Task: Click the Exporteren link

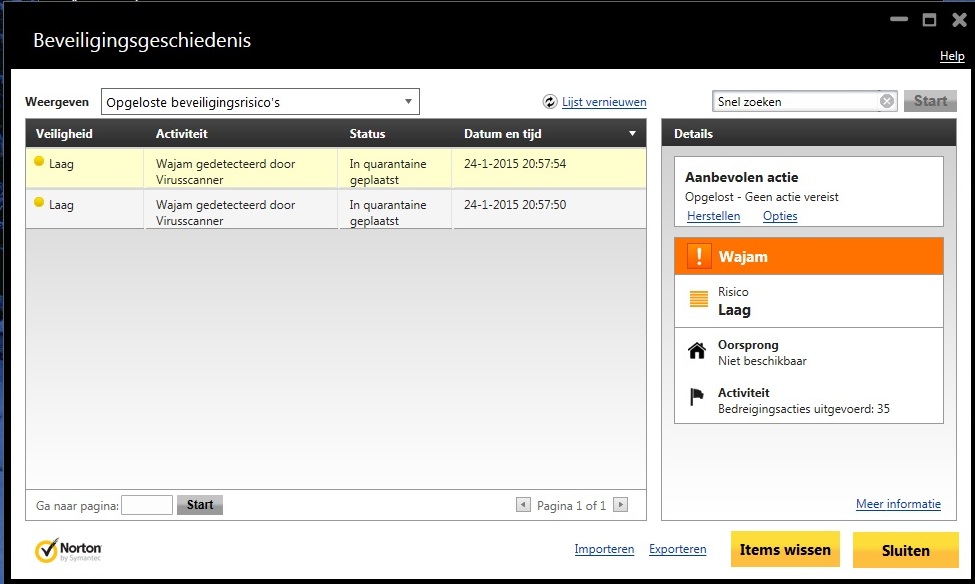Action: (x=677, y=549)
